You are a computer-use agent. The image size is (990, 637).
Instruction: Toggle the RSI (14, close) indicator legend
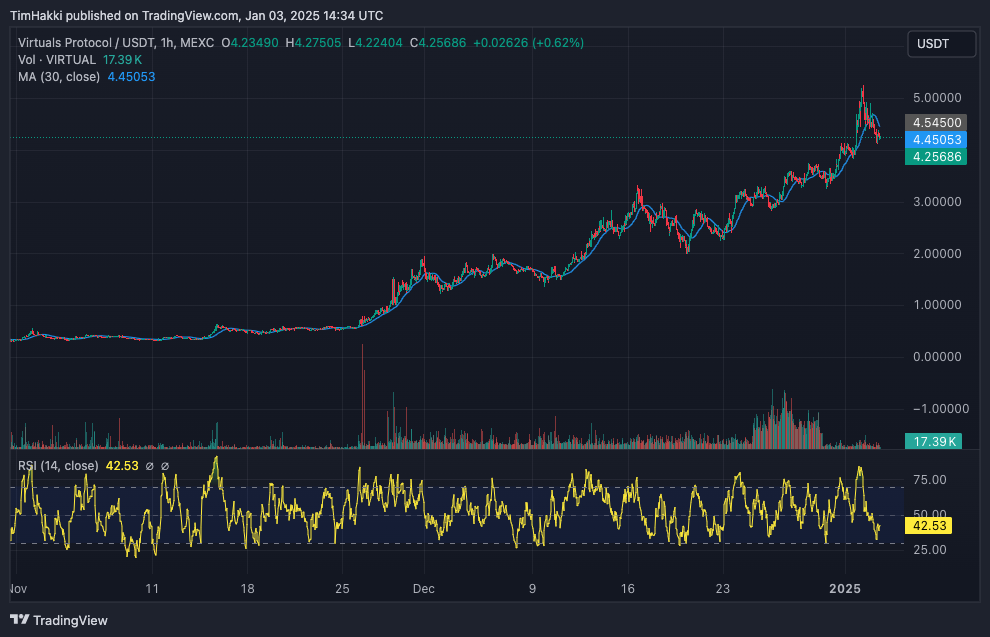pyautogui.click(x=56, y=466)
